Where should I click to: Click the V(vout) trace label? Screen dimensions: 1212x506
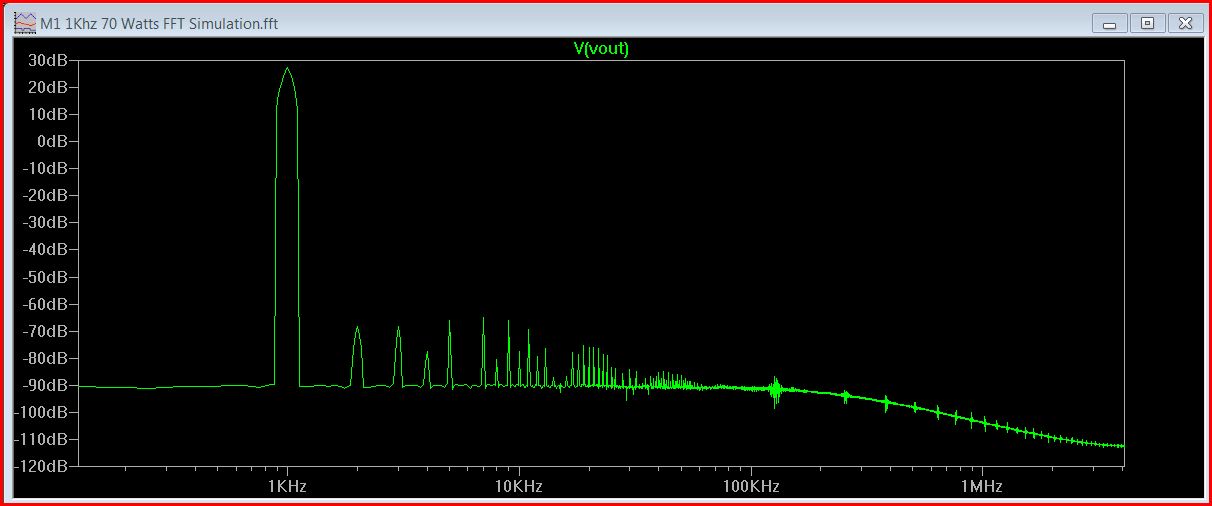(600, 48)
